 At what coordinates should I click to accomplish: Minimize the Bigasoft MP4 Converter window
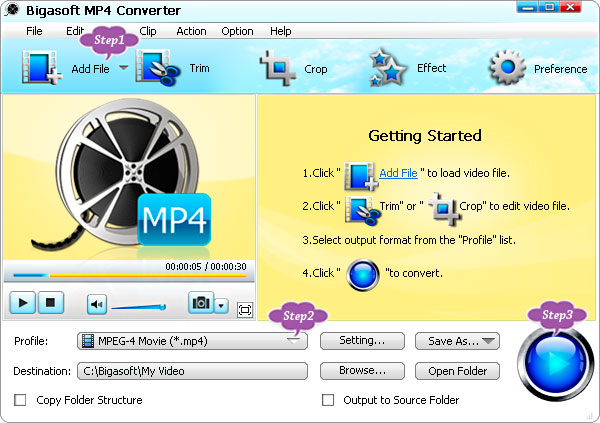click(527, 7)
